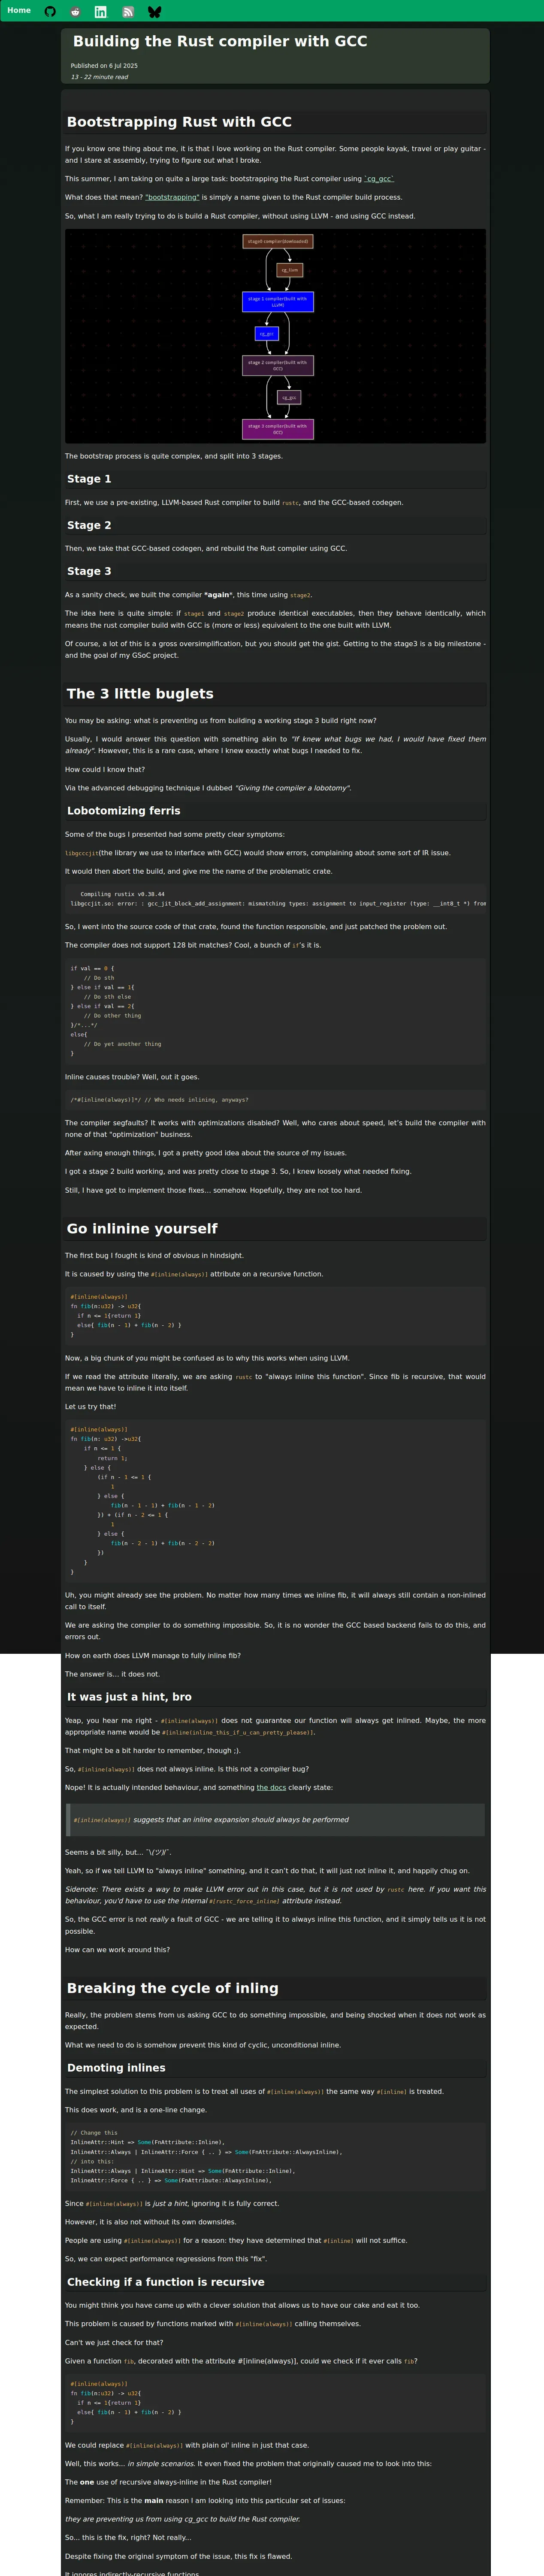This screenshot has height=2576, width=544.
Task: Click the title "Building the Rust compiler with GCC"
Action: 220,41
